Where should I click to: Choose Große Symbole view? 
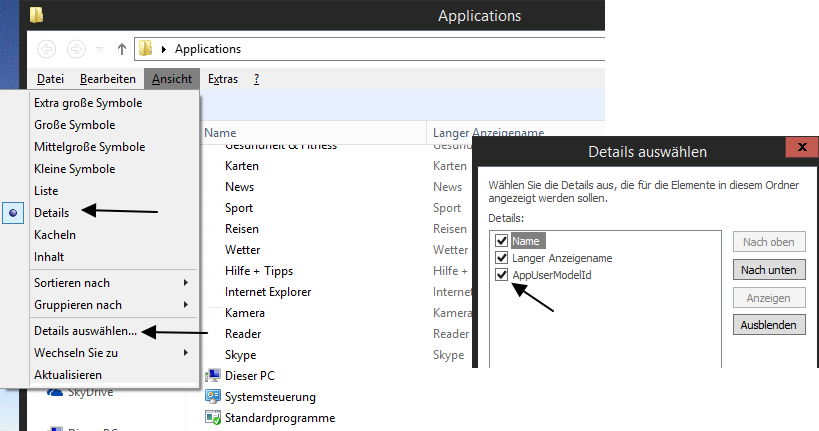pyautogui.click(x=75, y=125)
